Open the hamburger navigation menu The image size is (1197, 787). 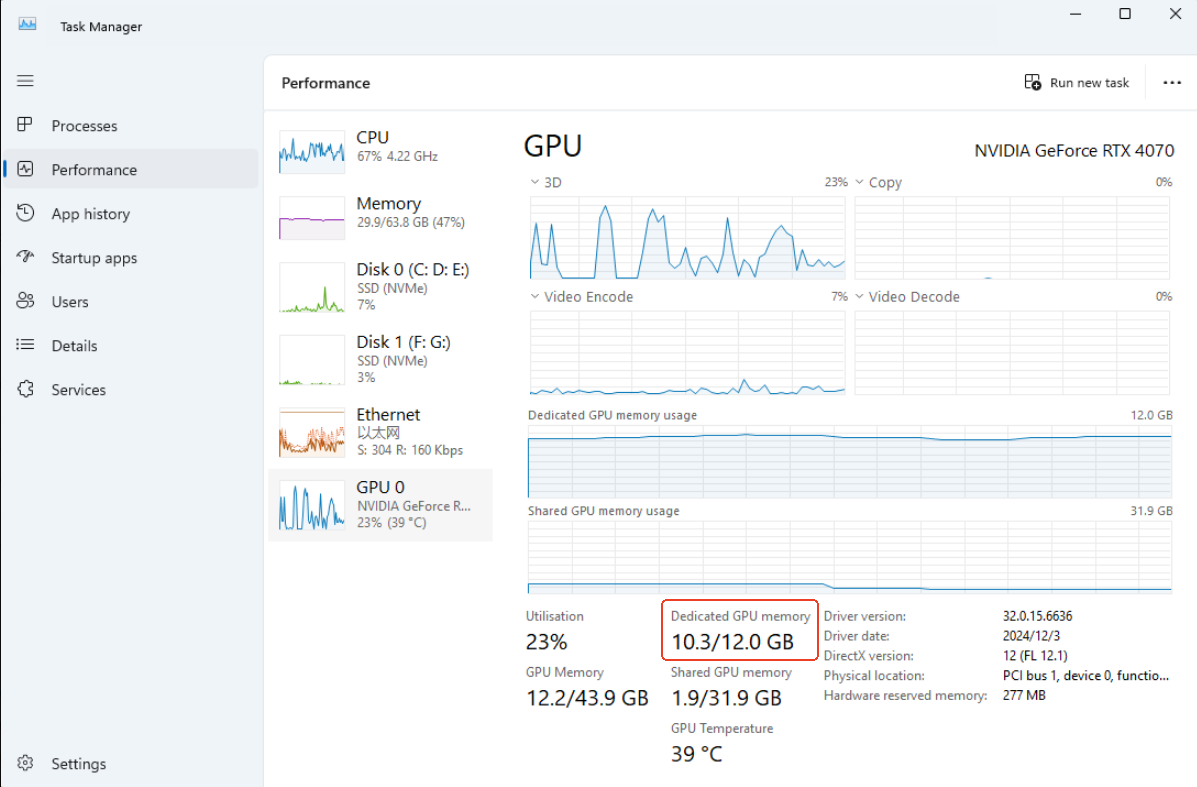[25, 81]
